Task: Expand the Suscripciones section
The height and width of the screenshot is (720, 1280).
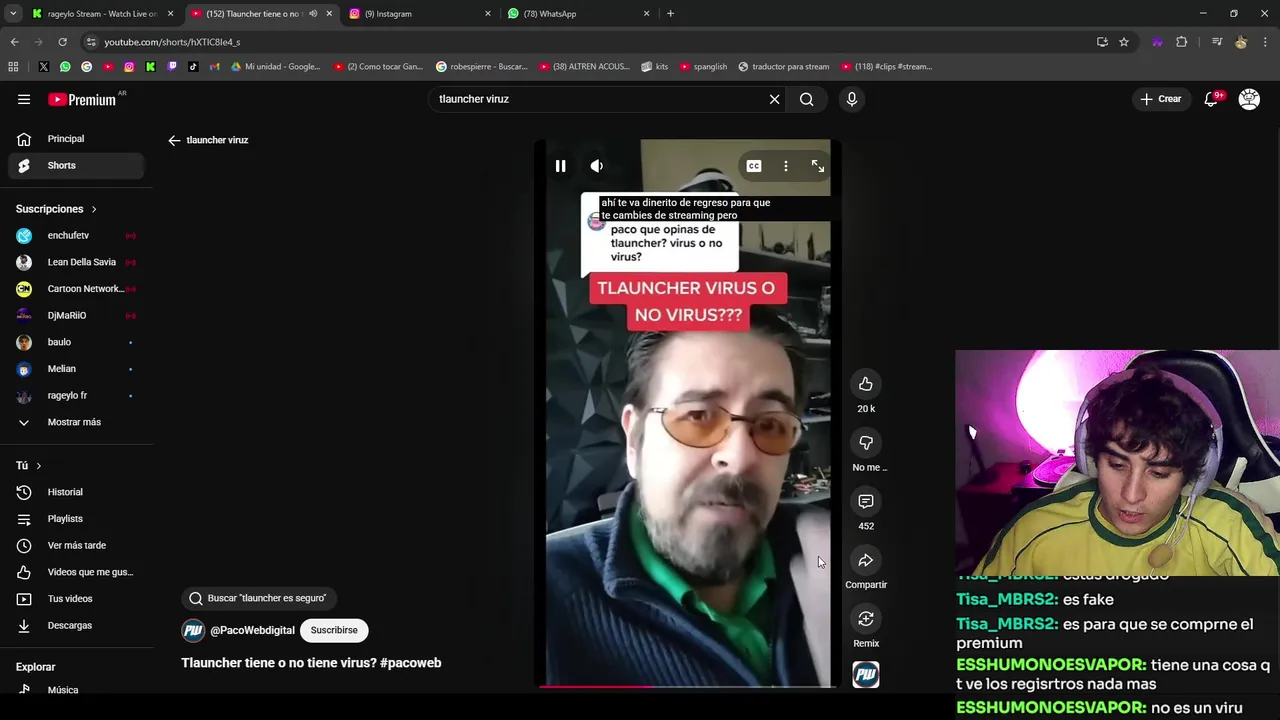Action: pos(56,209)
